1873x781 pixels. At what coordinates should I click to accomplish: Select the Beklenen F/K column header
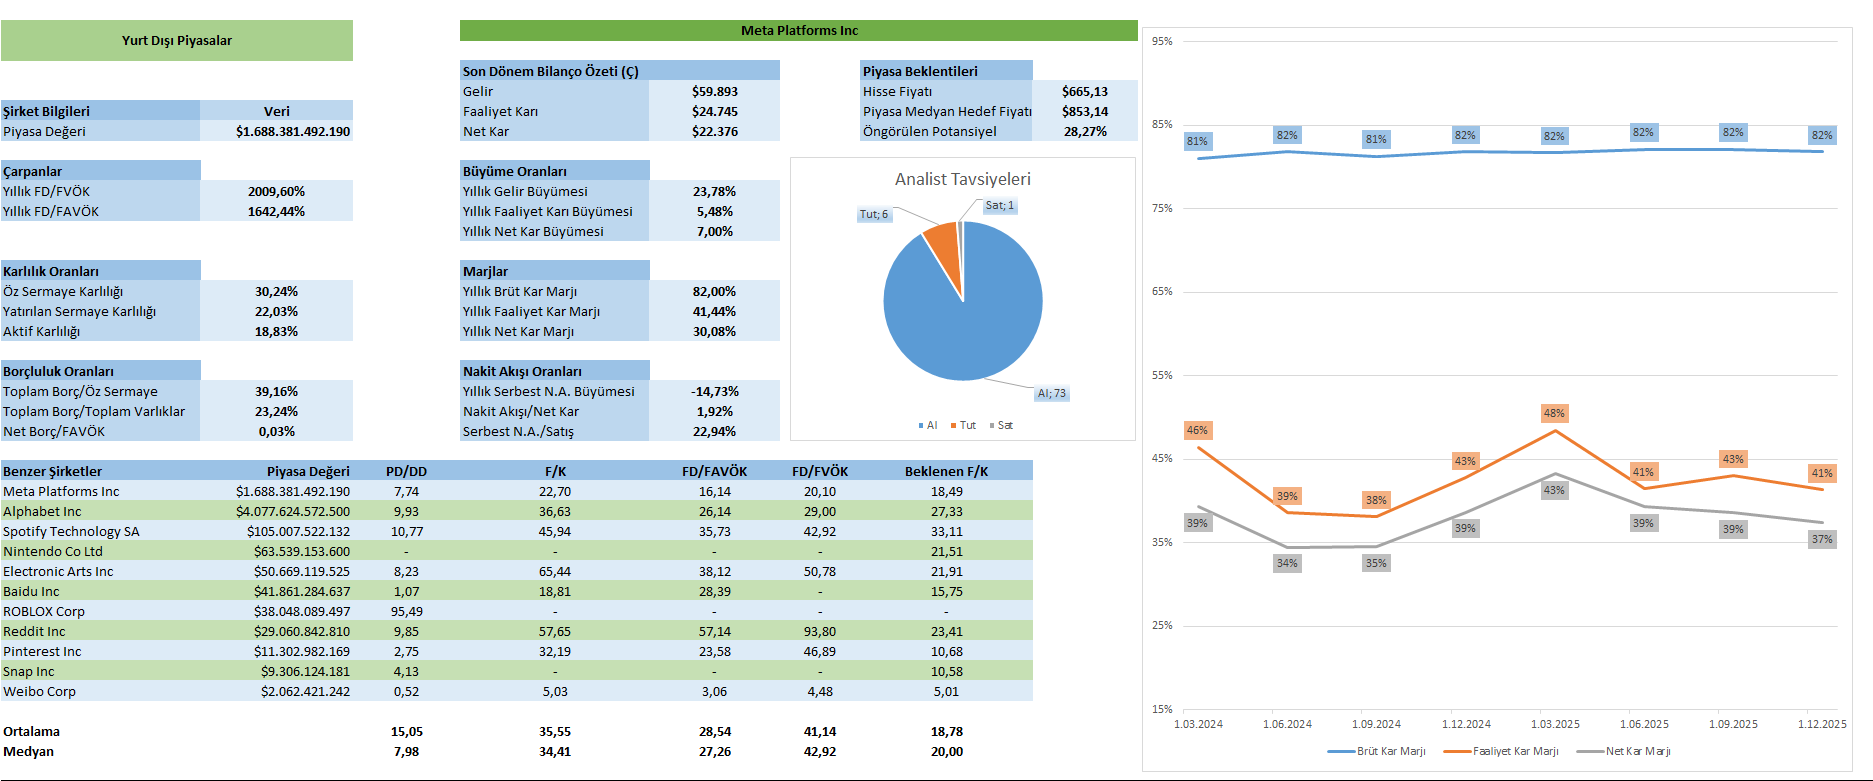click(946, 471)
